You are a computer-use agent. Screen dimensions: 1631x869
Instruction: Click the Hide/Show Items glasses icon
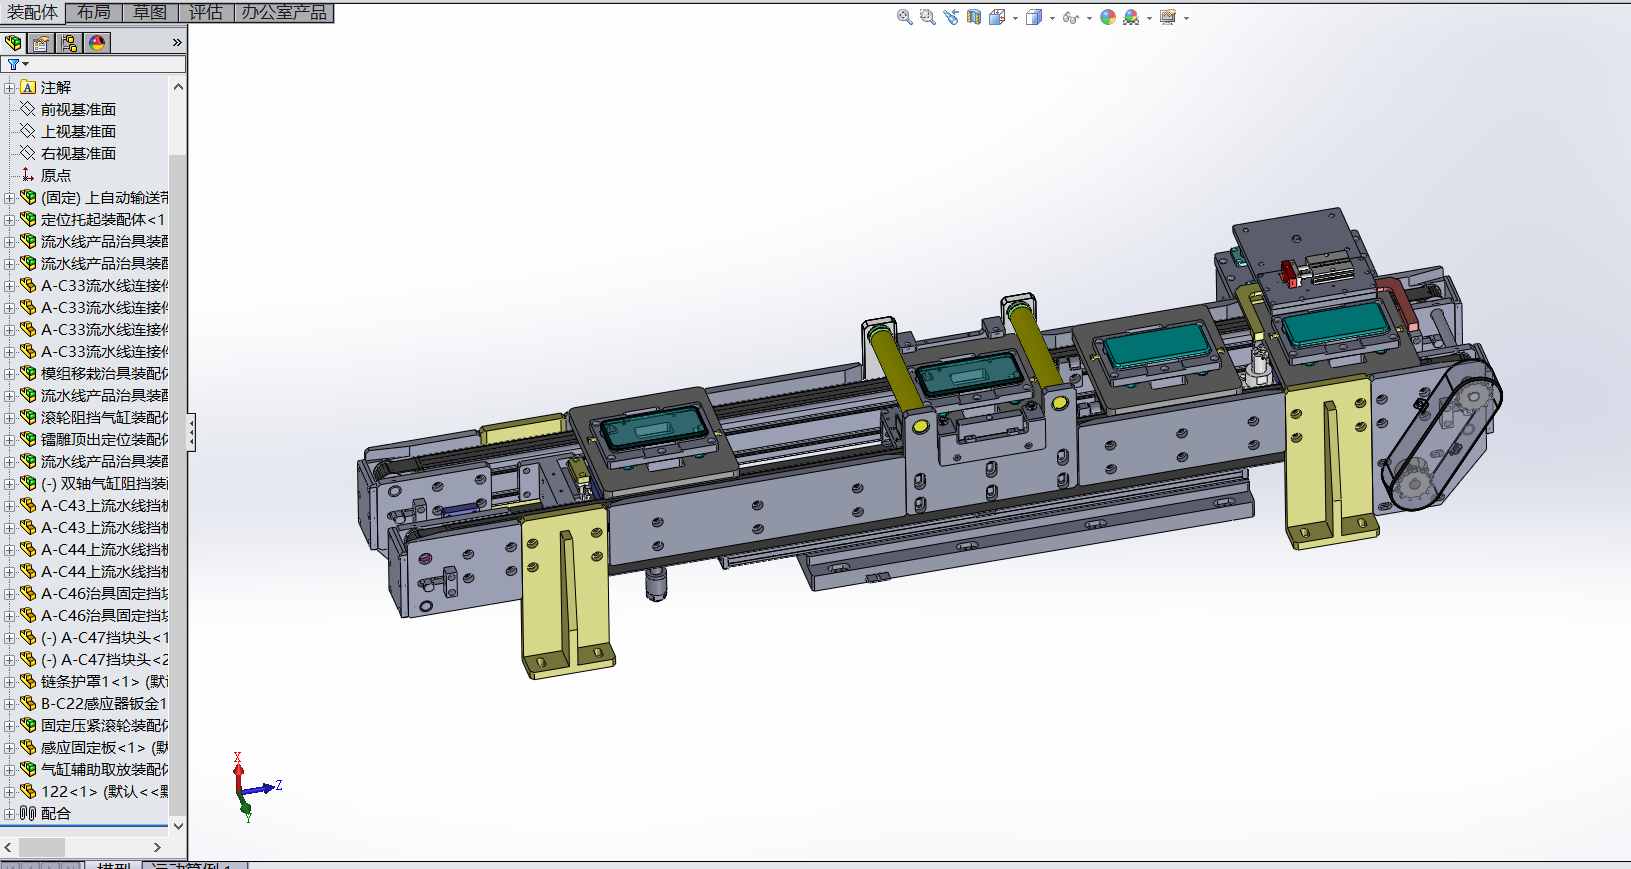tap(1070, 17)
